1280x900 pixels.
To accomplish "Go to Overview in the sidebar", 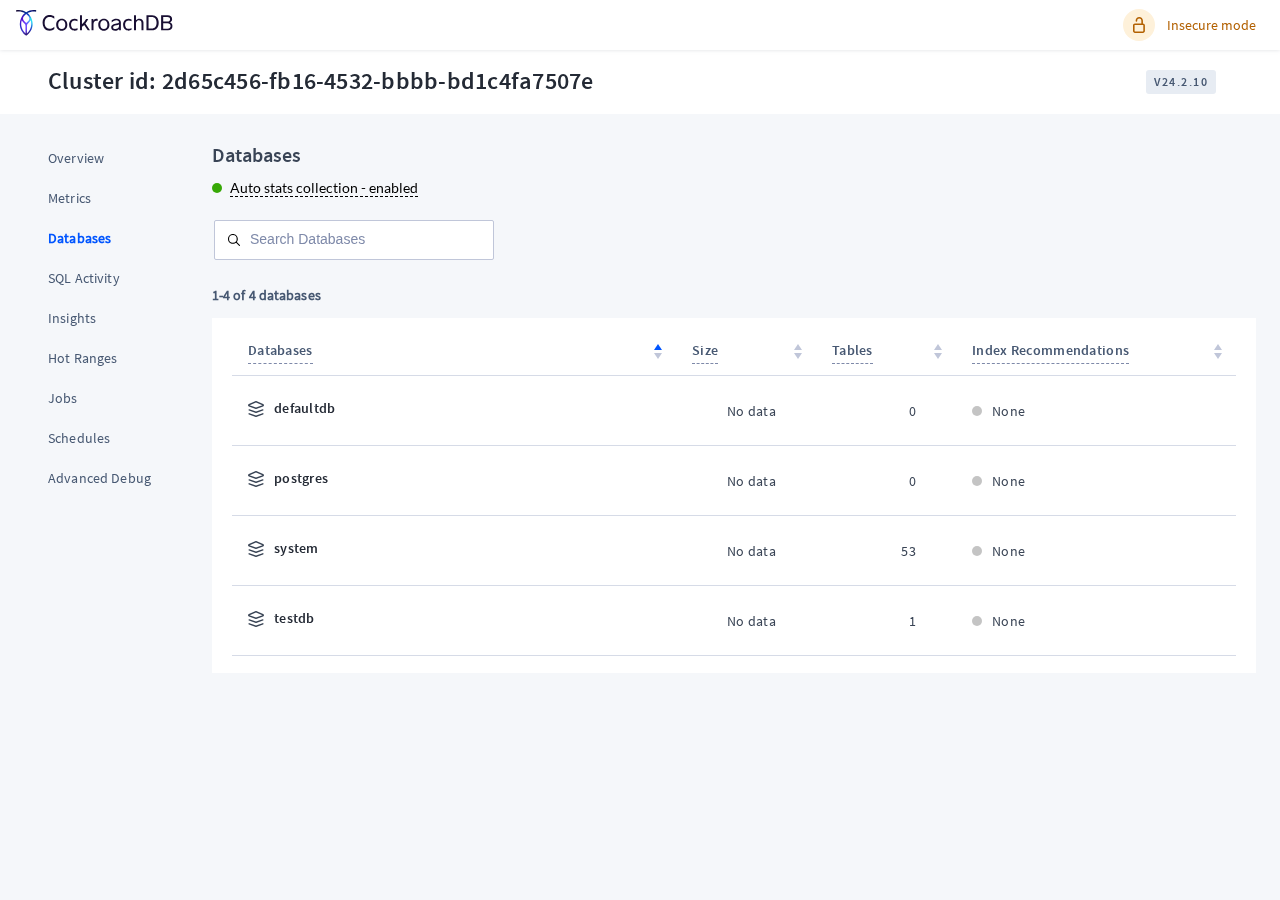I will pos(76,158).
